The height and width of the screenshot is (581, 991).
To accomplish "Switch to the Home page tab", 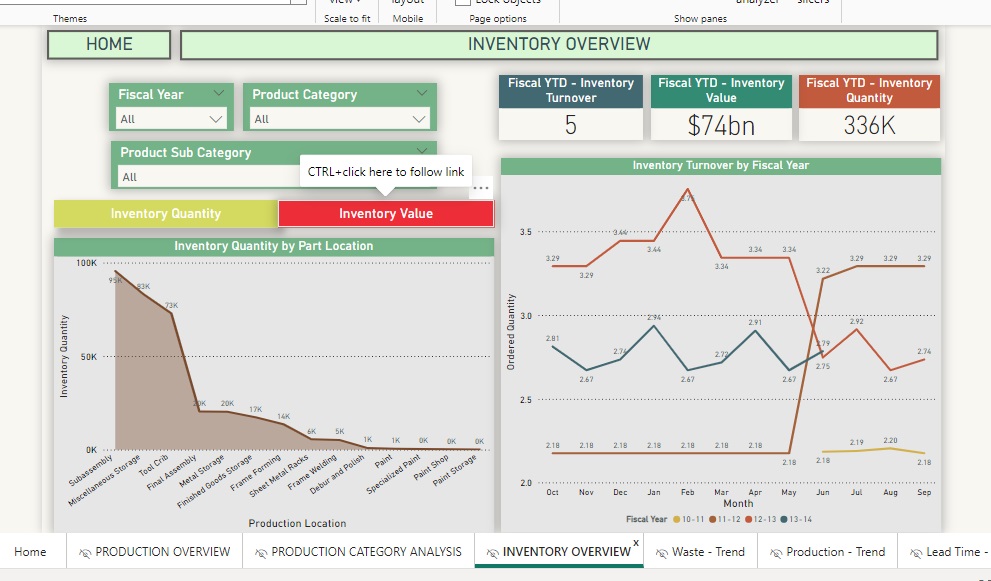I will 30,552.
